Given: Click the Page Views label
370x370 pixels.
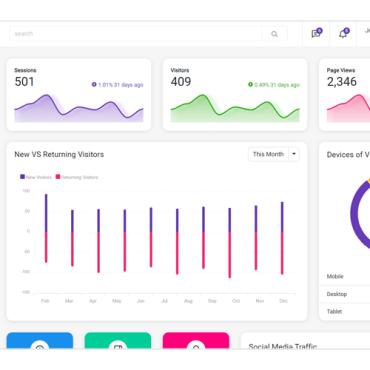Looking at the screenshot, I should [341, 70].
